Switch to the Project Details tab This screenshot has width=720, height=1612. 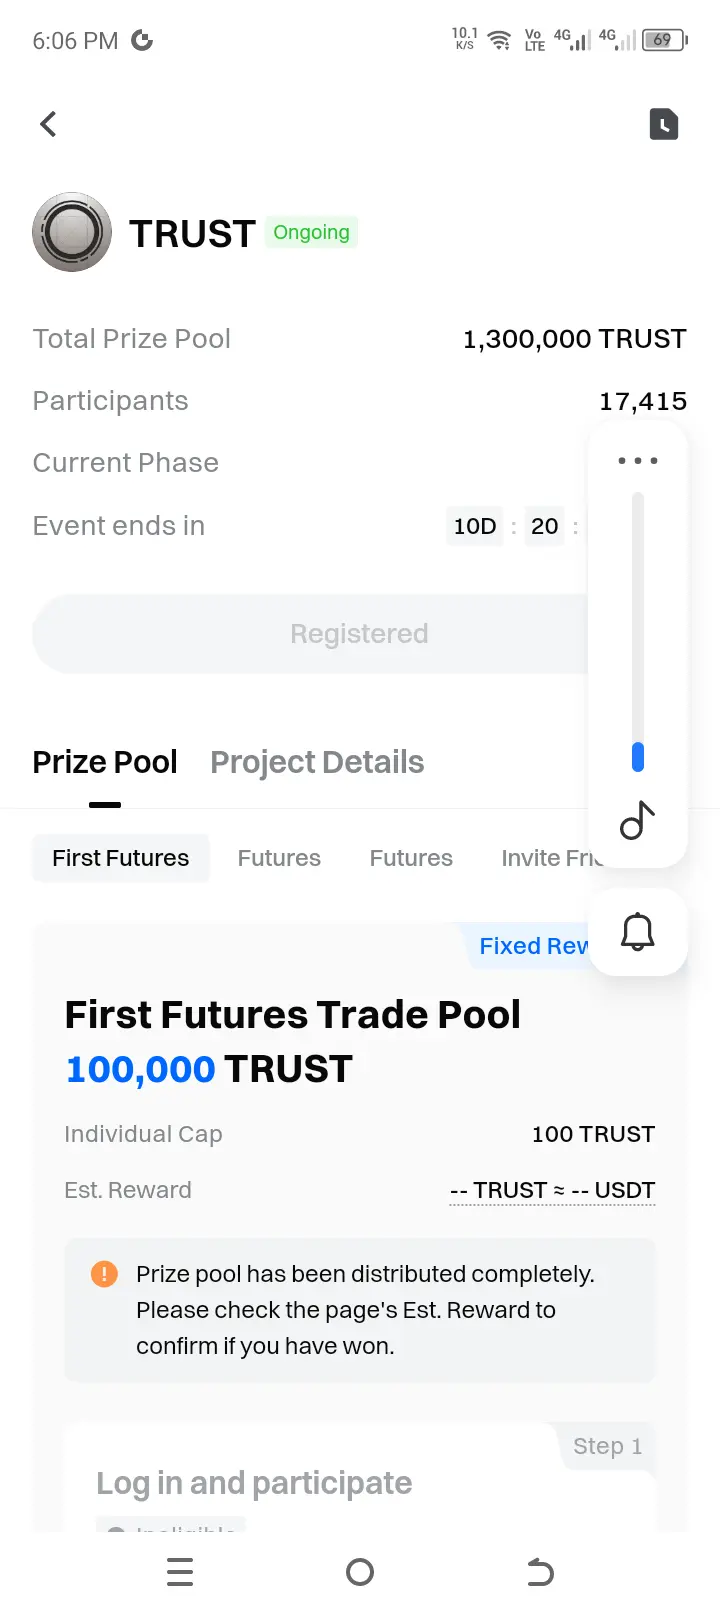click(317, 762)
